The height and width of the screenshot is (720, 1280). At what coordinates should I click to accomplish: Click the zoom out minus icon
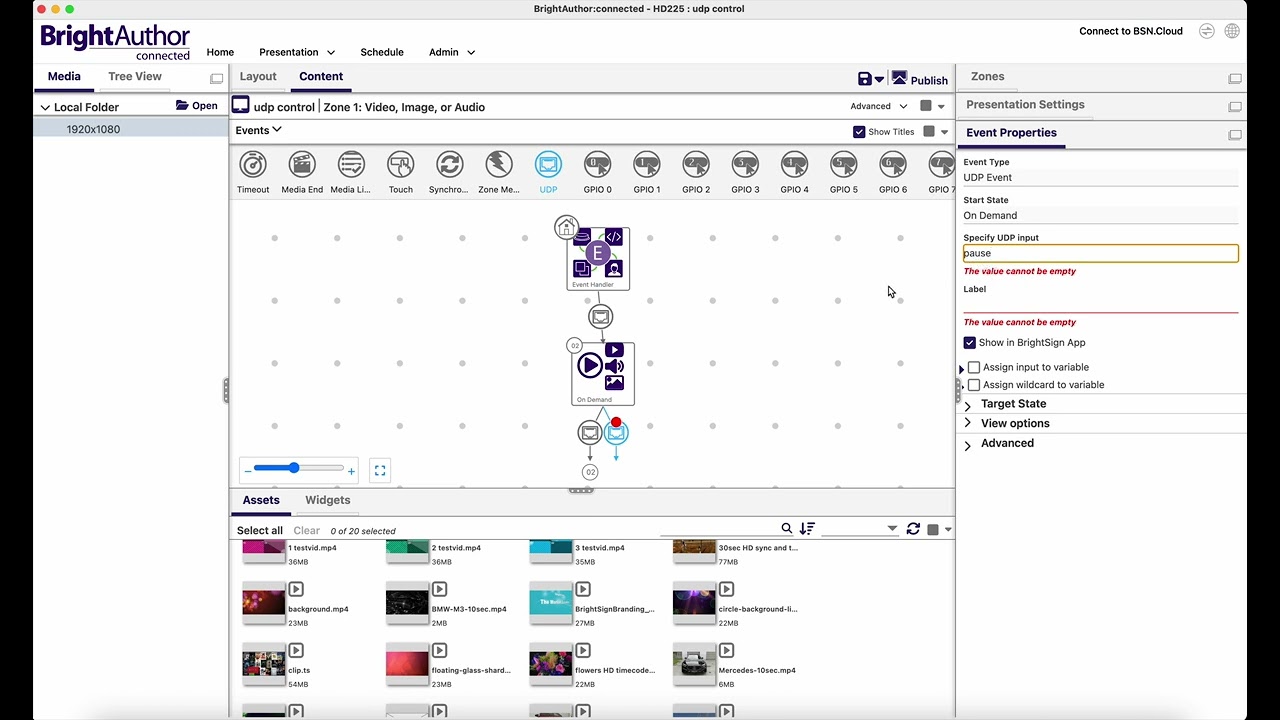click(x=248, y=471)
